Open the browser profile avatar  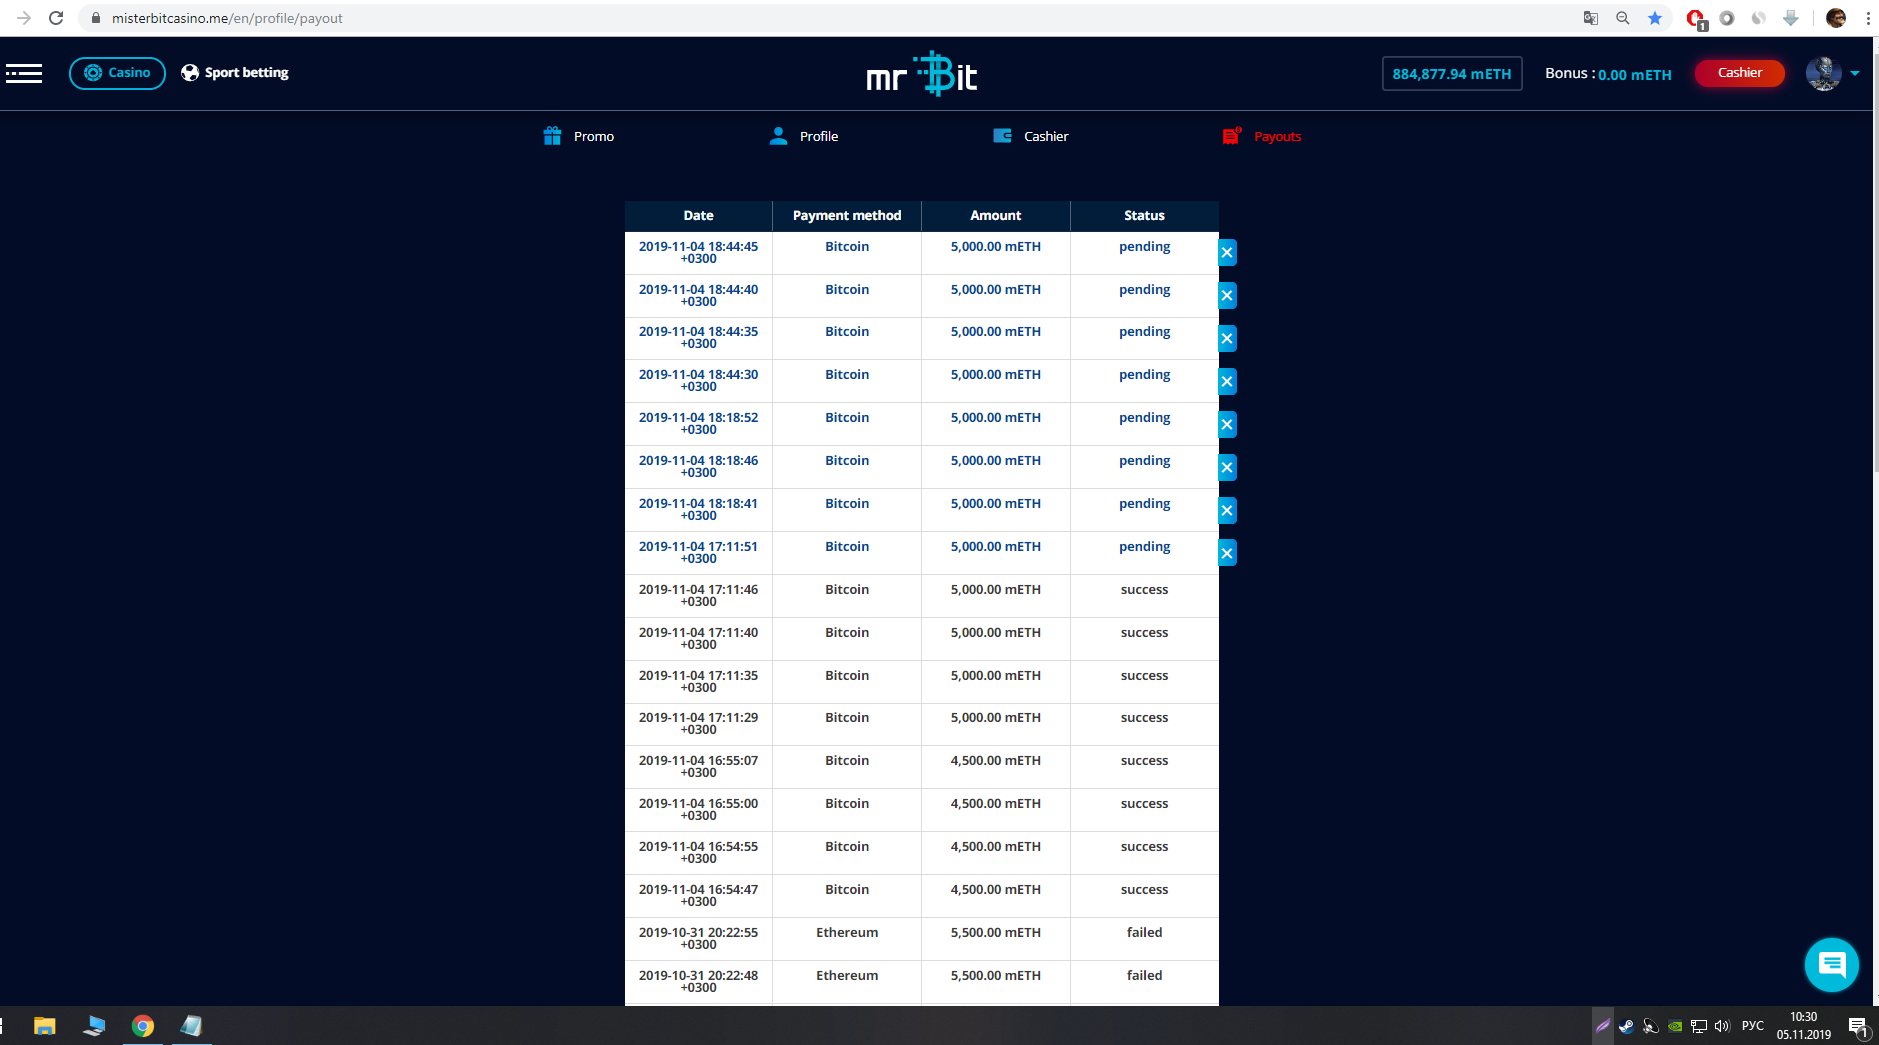(1836, 18)
